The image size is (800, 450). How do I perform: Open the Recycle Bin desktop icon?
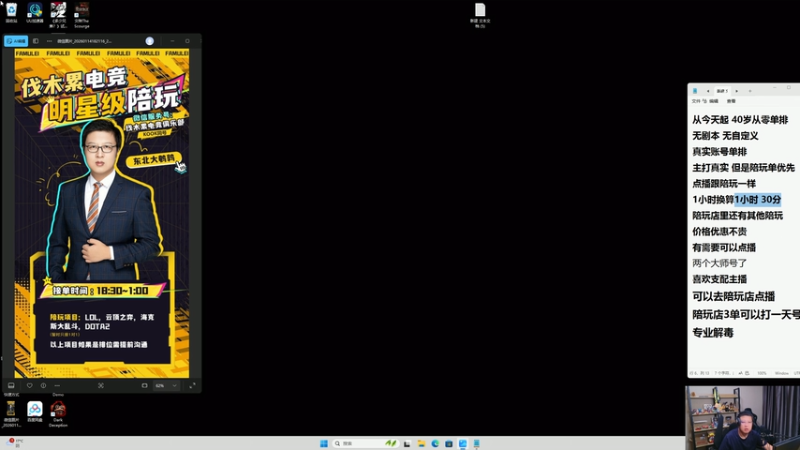[11, 13]
